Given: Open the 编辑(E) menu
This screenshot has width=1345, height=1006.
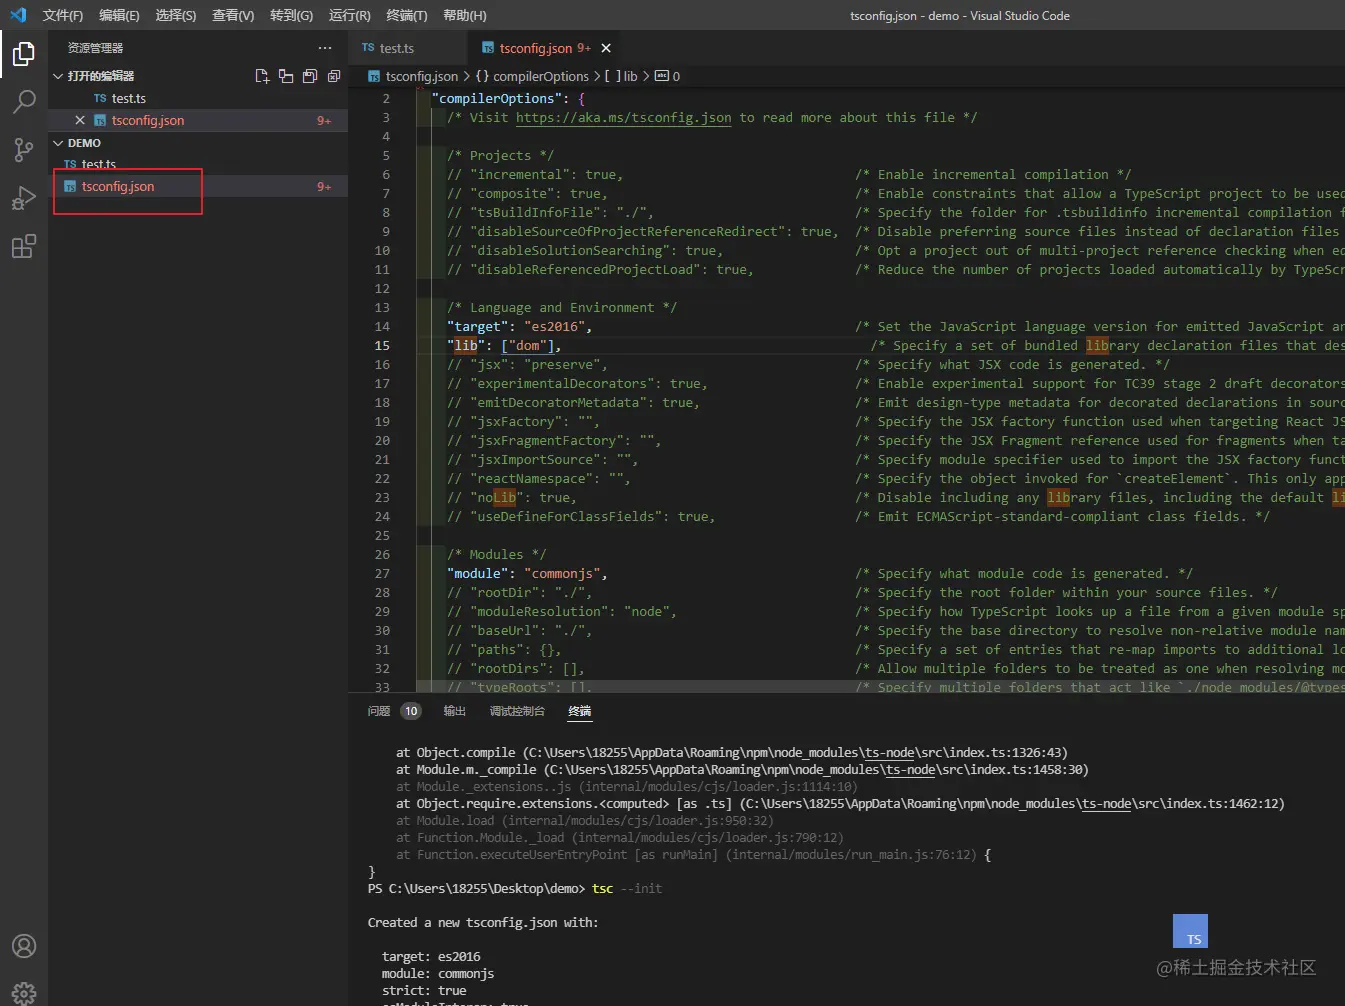Looking at the screenshot, I should point(119,15).
